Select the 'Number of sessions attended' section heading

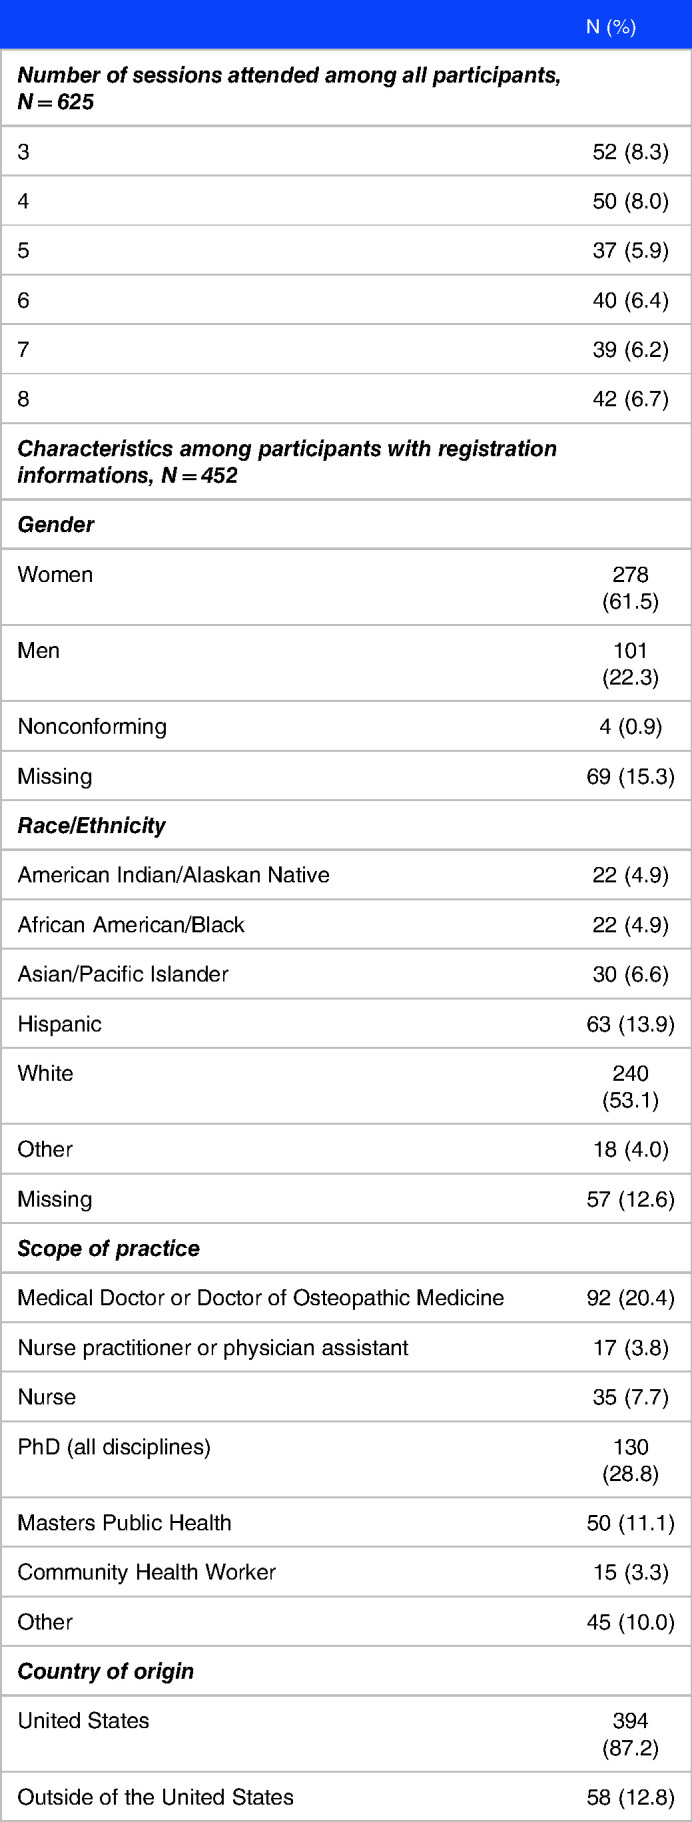[289, 88]
